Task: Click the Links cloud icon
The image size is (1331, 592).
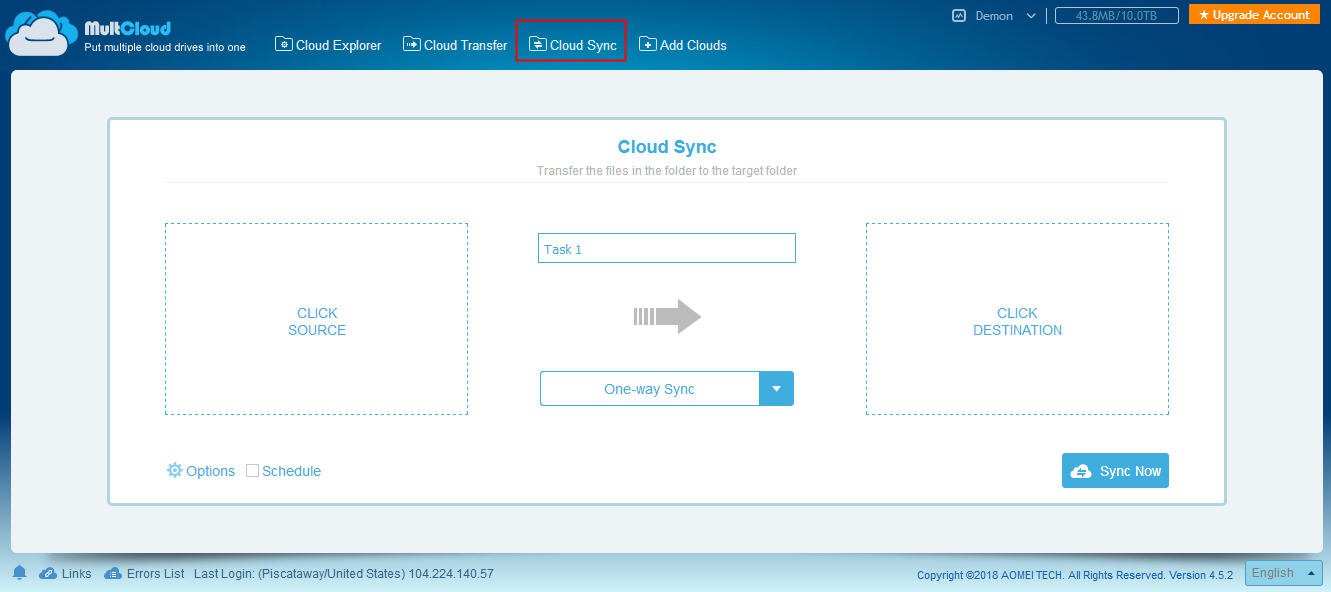Action: [x=48, y=574]
